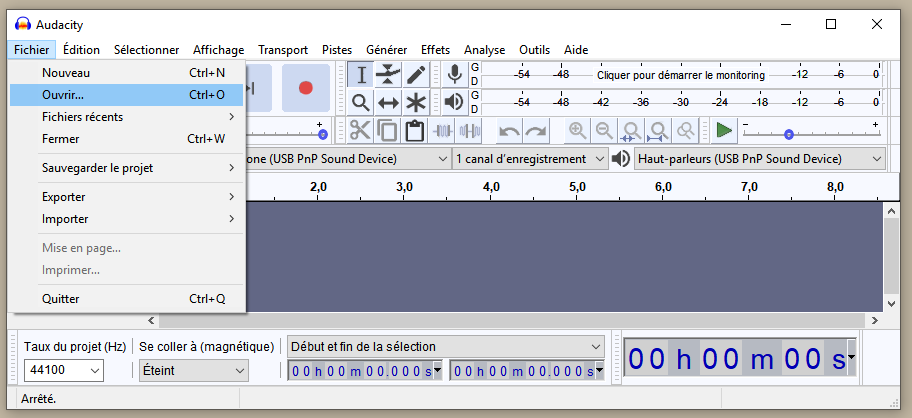Click the microphone recording meter icon
Image resolution: width=912 pixels, height=418 pixels.
tap(454, 74)
